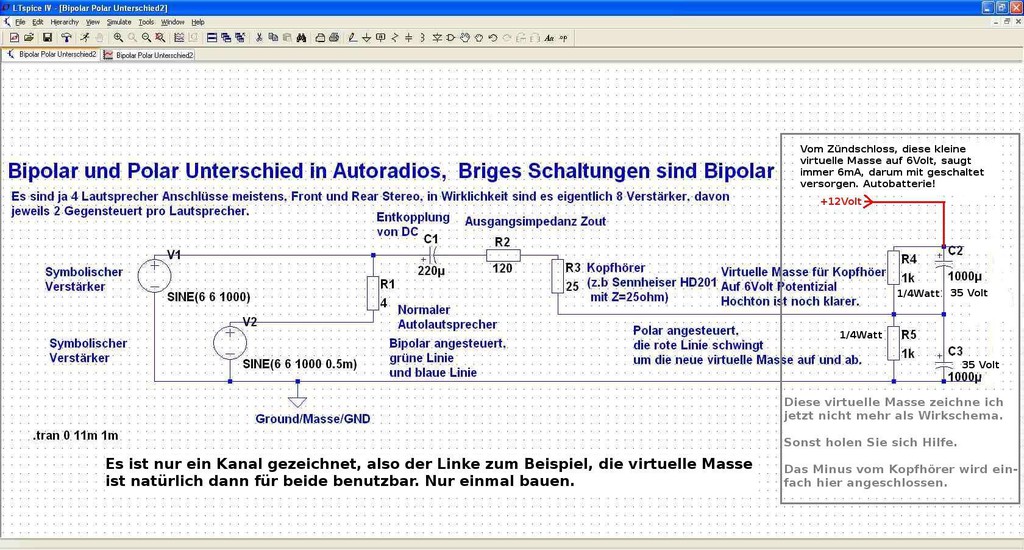Place a Capacitor from toolbar

click(409, 38)
